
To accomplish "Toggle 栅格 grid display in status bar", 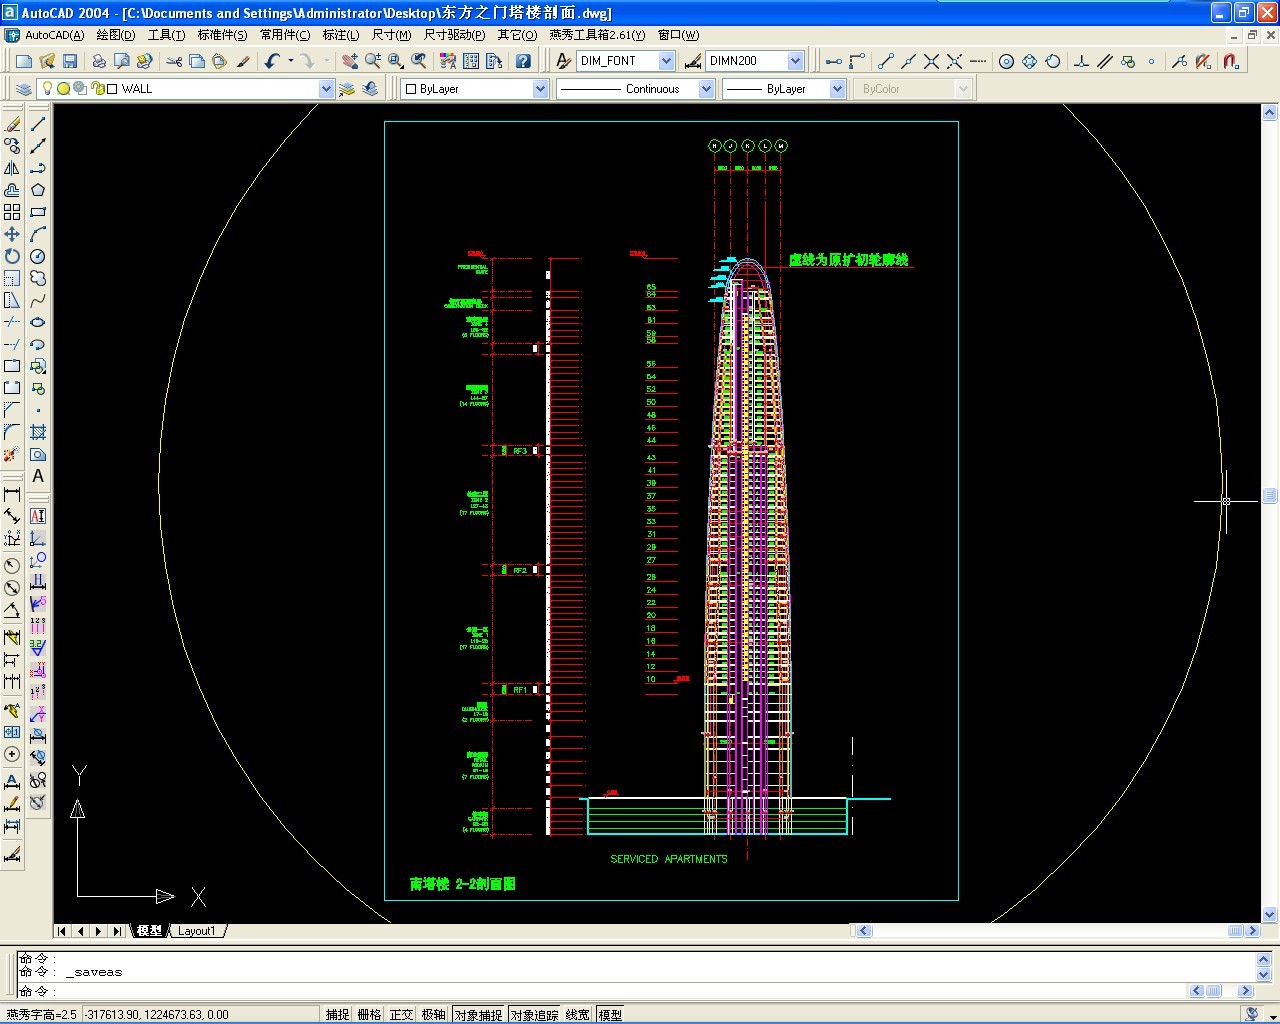I will coord(369,1014).
